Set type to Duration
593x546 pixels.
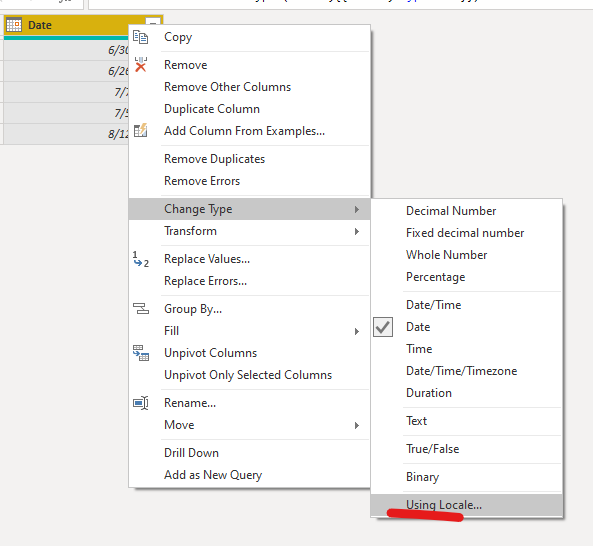(x=466, y=392)
